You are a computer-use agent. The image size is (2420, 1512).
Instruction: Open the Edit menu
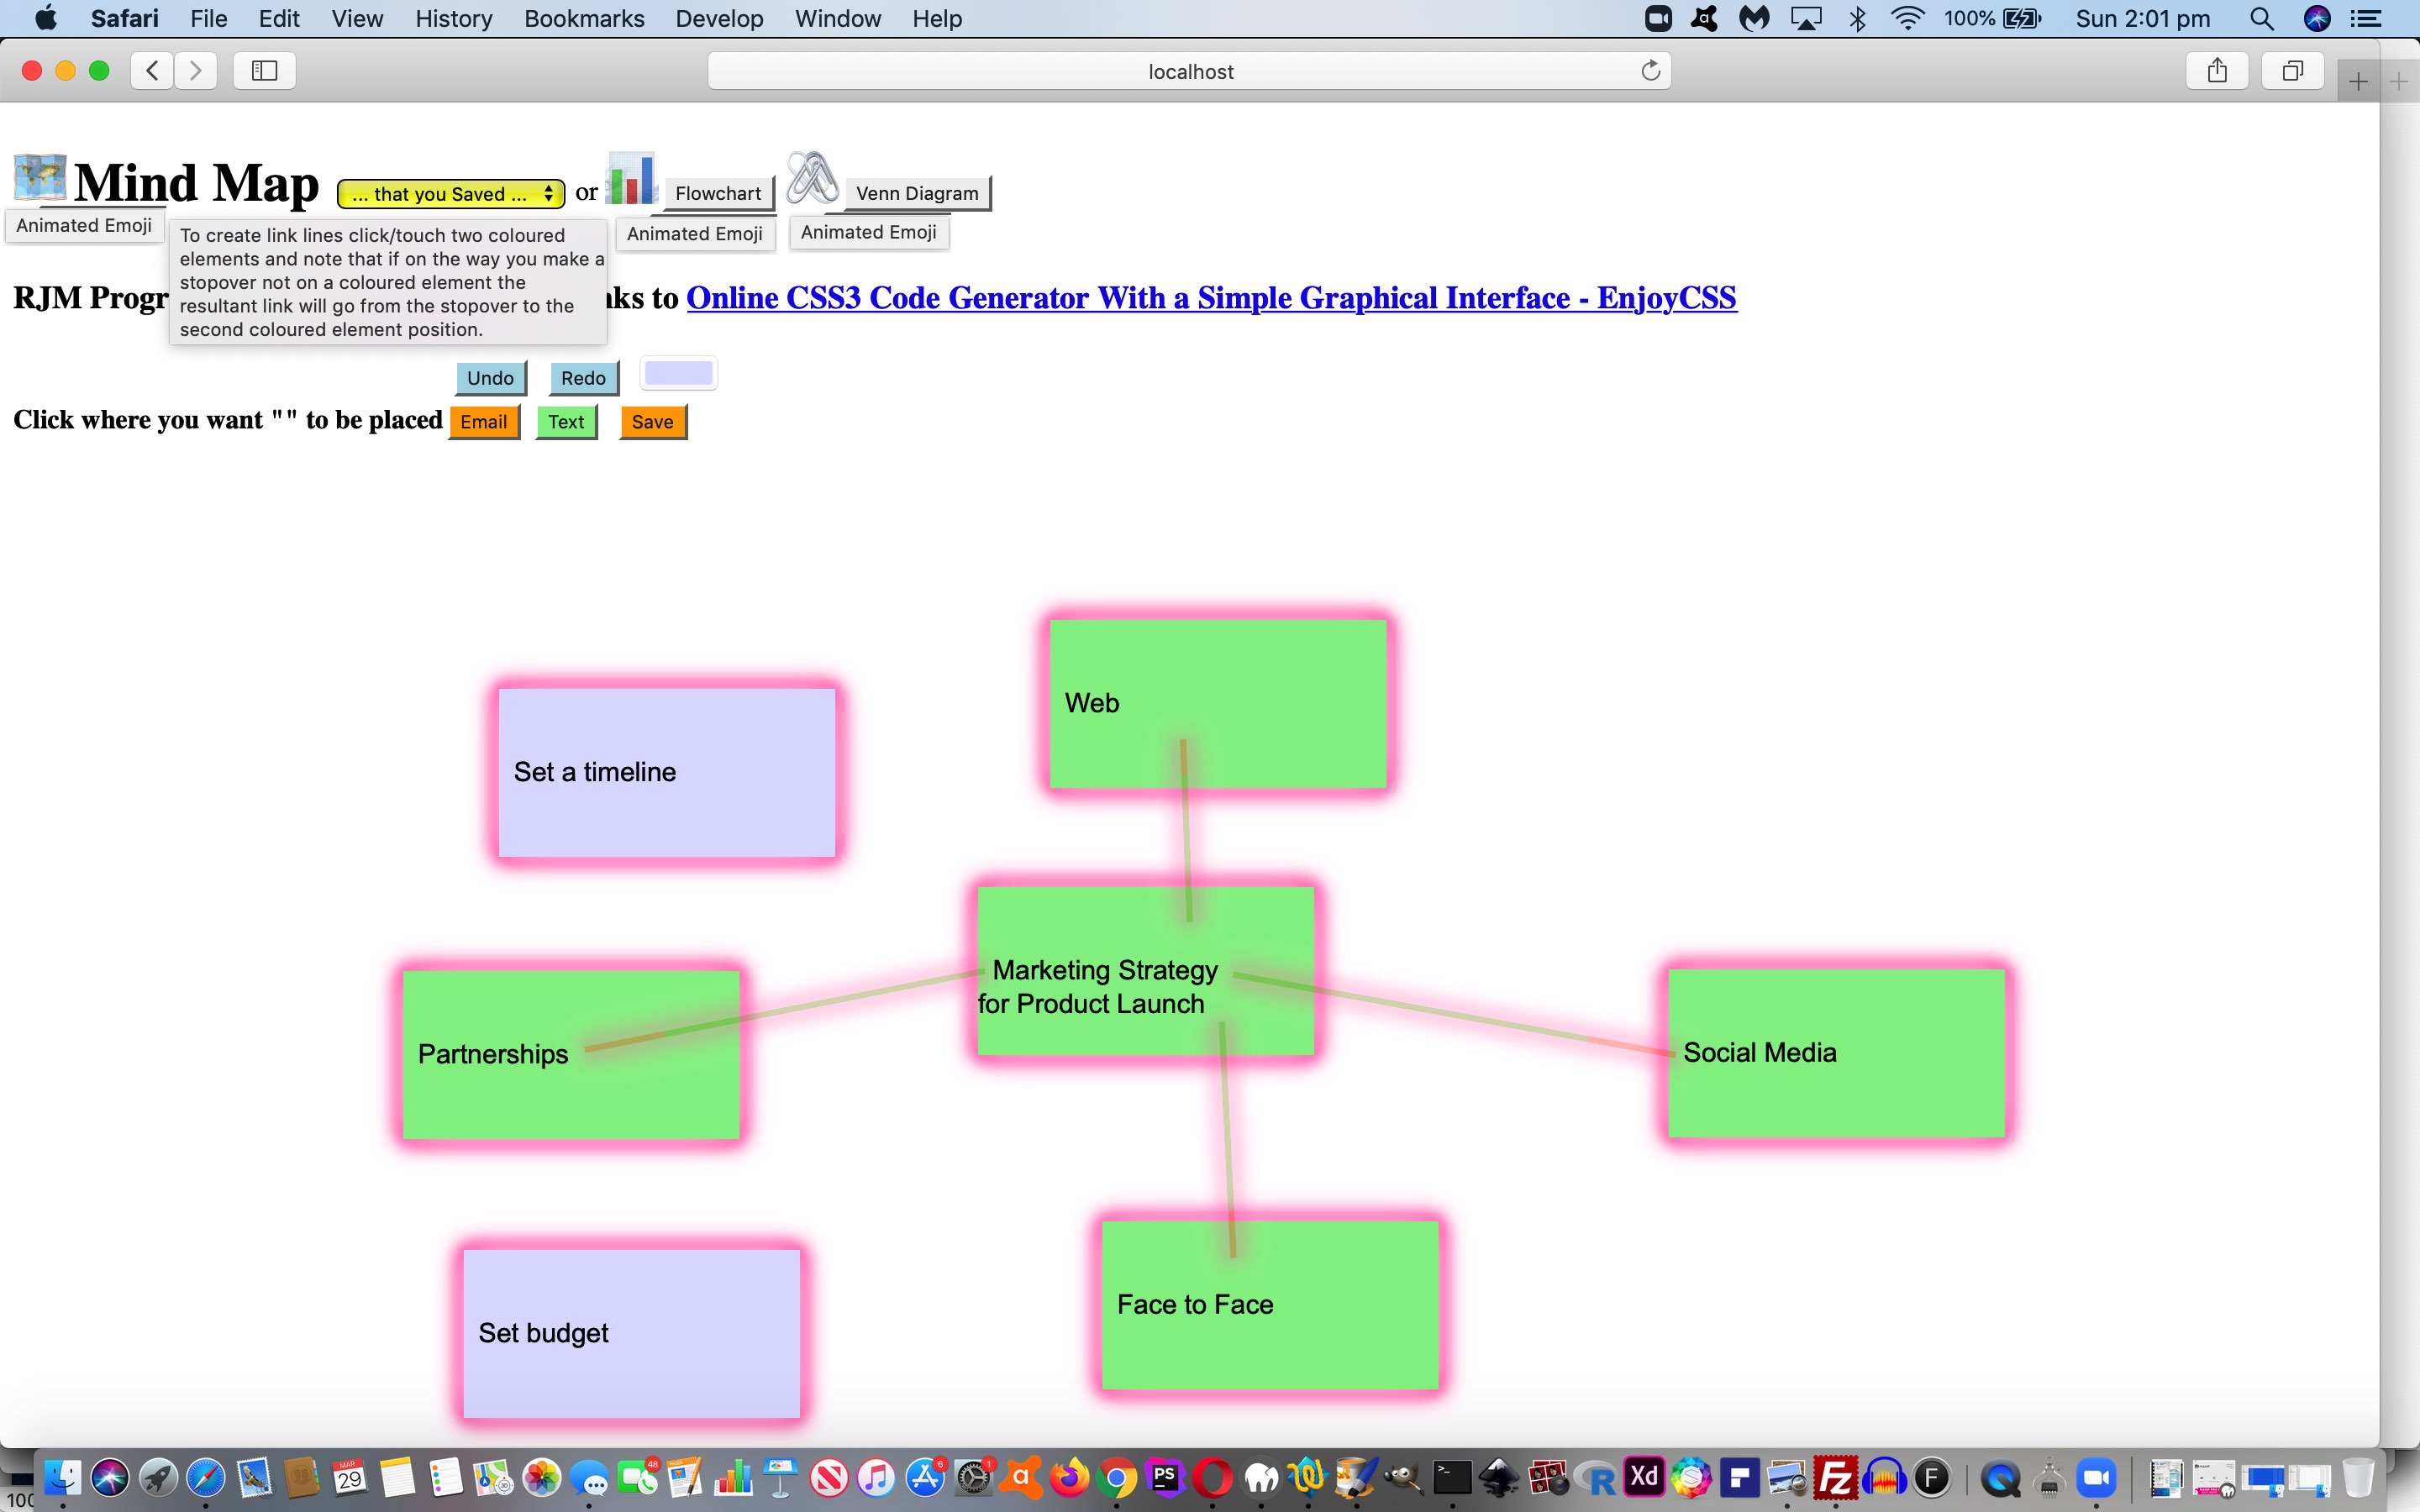[279, 18]
